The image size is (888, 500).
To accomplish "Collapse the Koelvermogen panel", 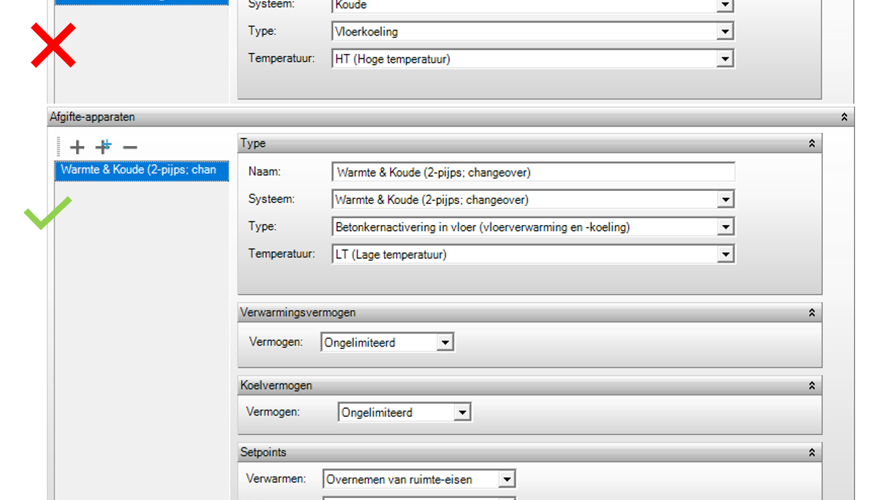I will pos(811,385).
